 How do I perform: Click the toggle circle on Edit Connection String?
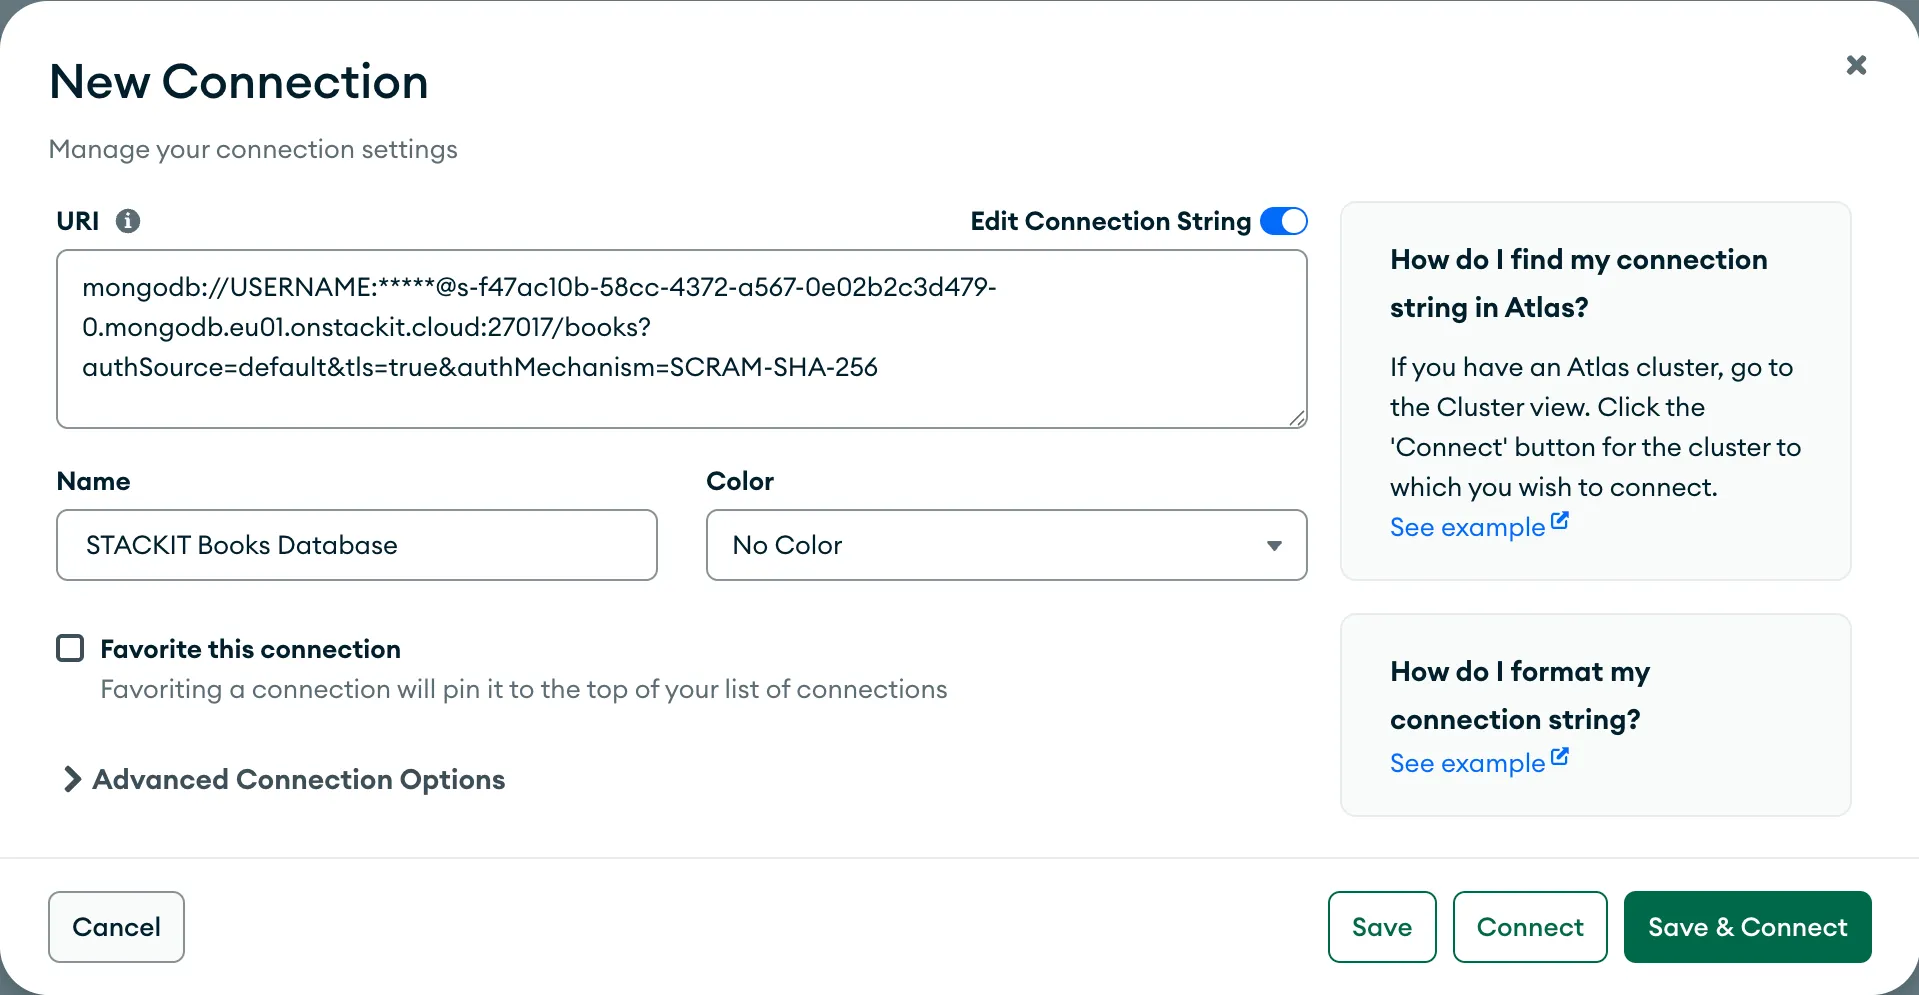point(1293,221)
